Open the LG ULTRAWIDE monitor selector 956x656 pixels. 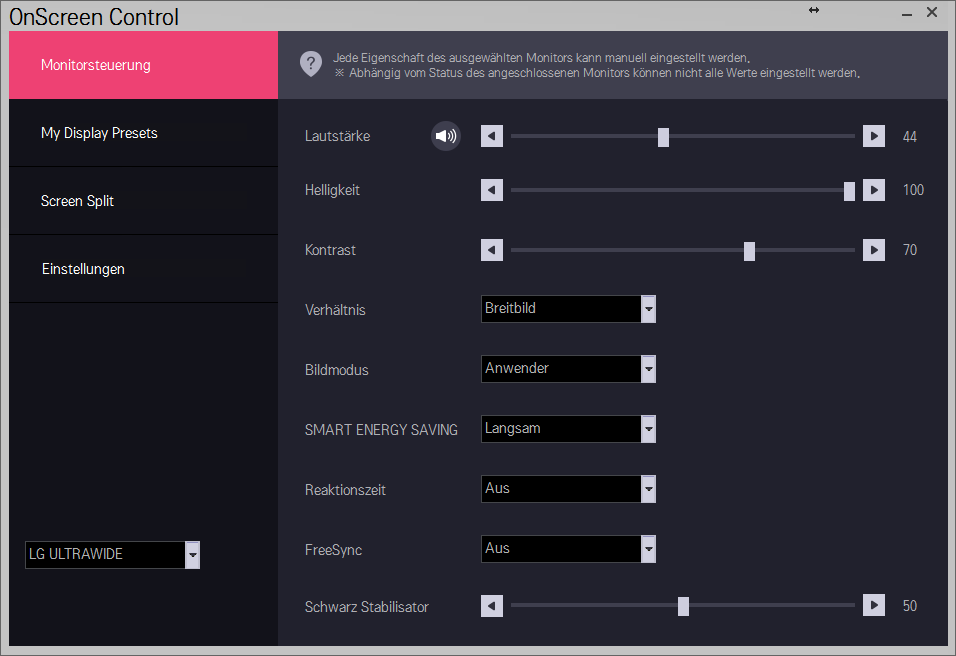click(112, 555)
